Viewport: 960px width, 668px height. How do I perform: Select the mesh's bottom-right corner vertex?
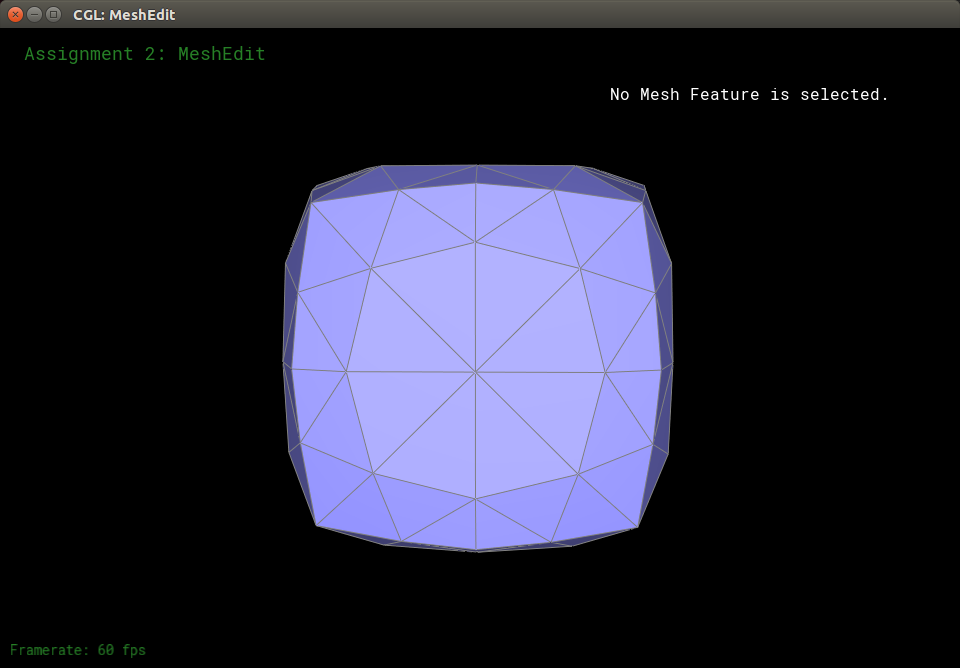click(x=638, y=526)
